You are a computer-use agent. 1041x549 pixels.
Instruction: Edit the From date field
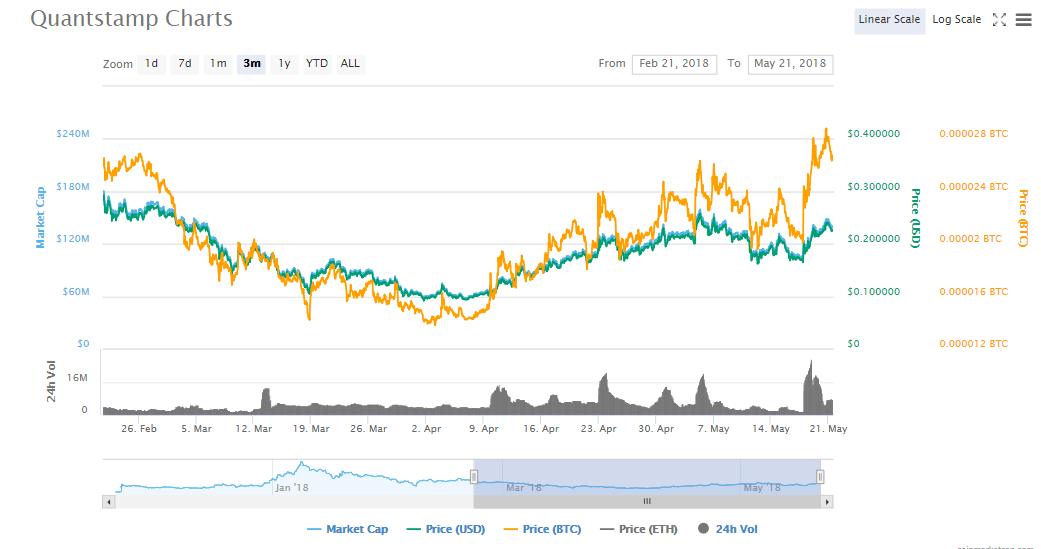coord(674,64)
